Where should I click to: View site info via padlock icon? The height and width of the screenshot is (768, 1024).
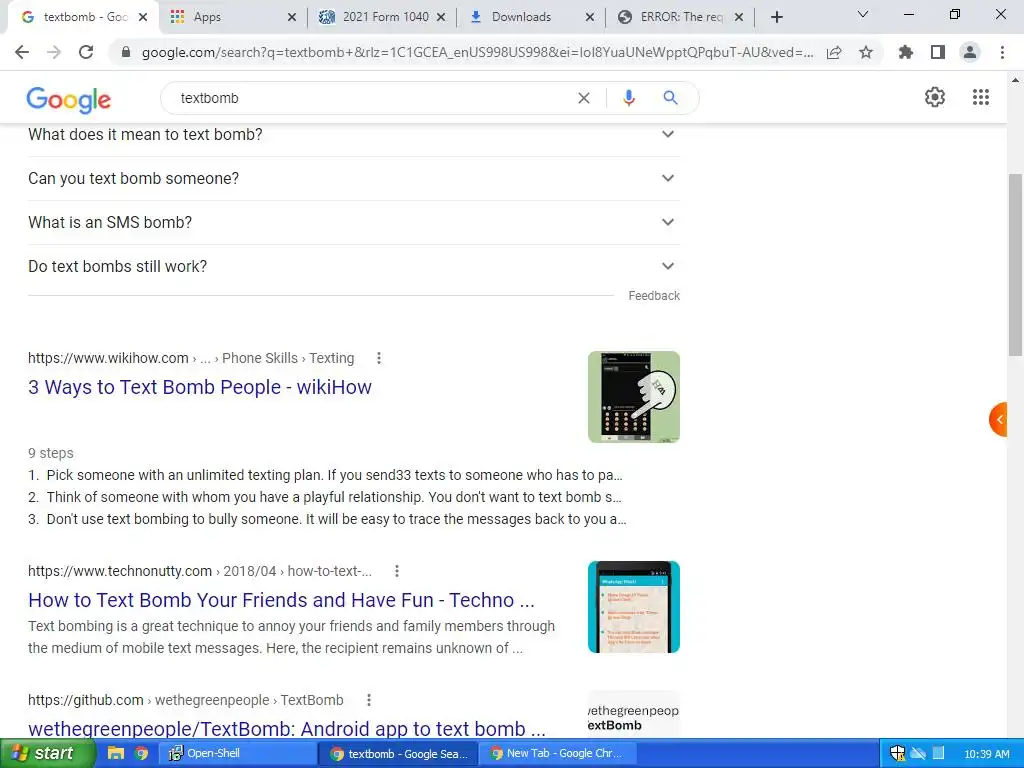tap(126, 52)
